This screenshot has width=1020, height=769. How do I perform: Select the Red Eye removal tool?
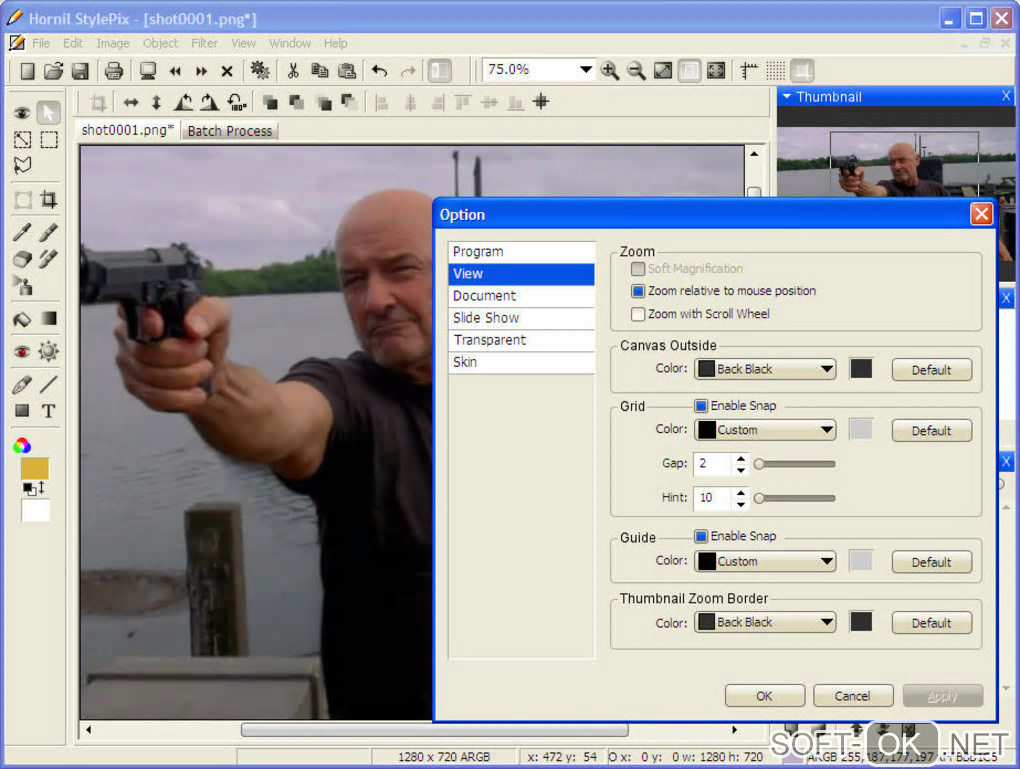22,351
